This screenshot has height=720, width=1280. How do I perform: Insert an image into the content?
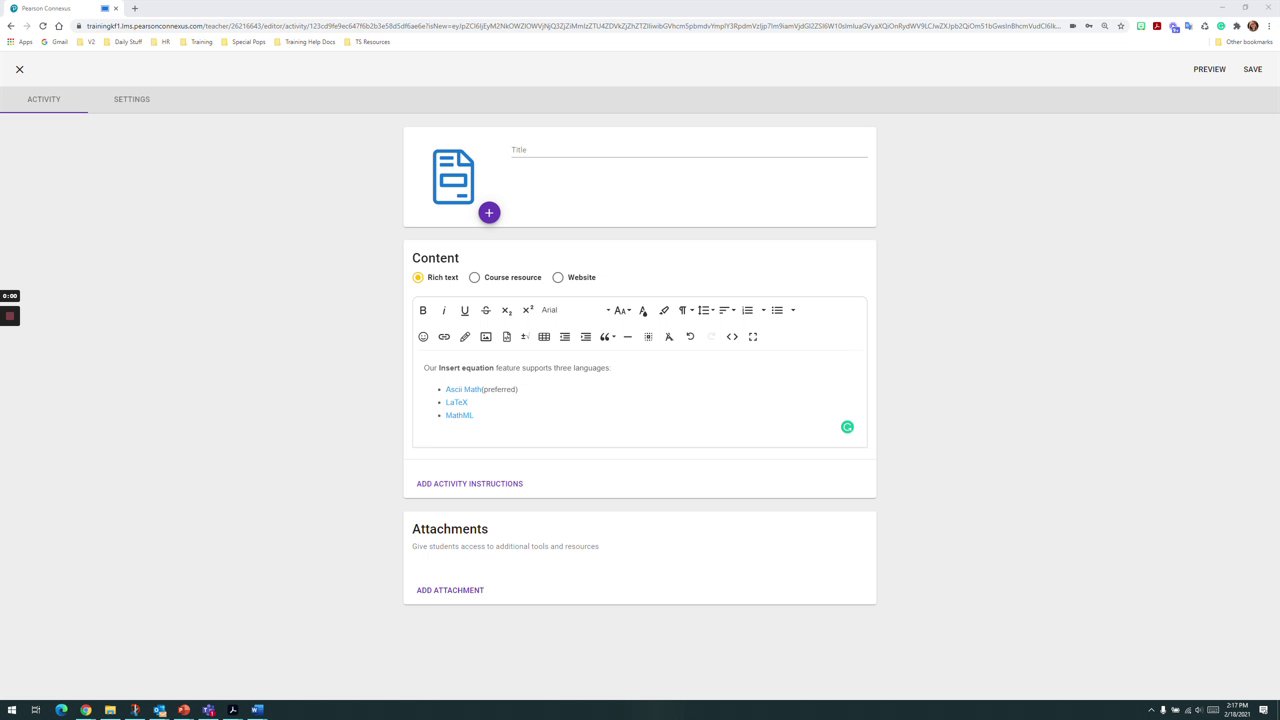[x=486, y=337]
